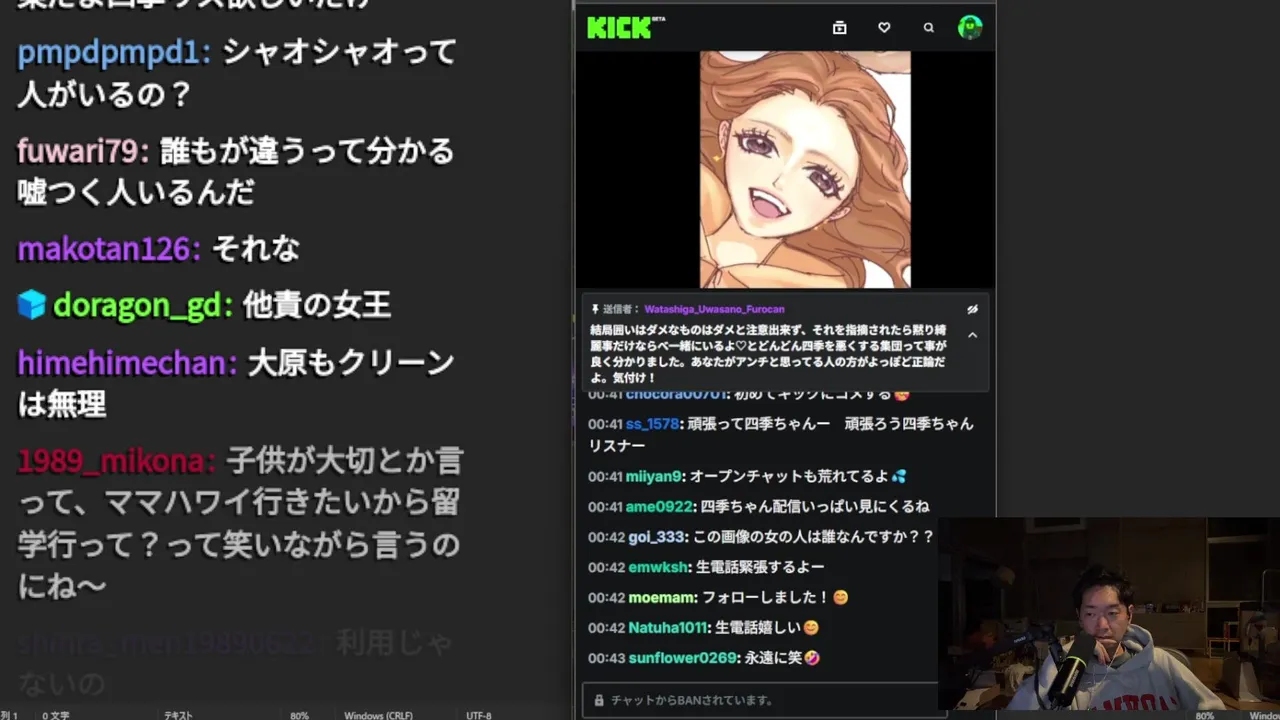
Task: Click username miiyan9 in Kick chat
Action: coord(654,477)
